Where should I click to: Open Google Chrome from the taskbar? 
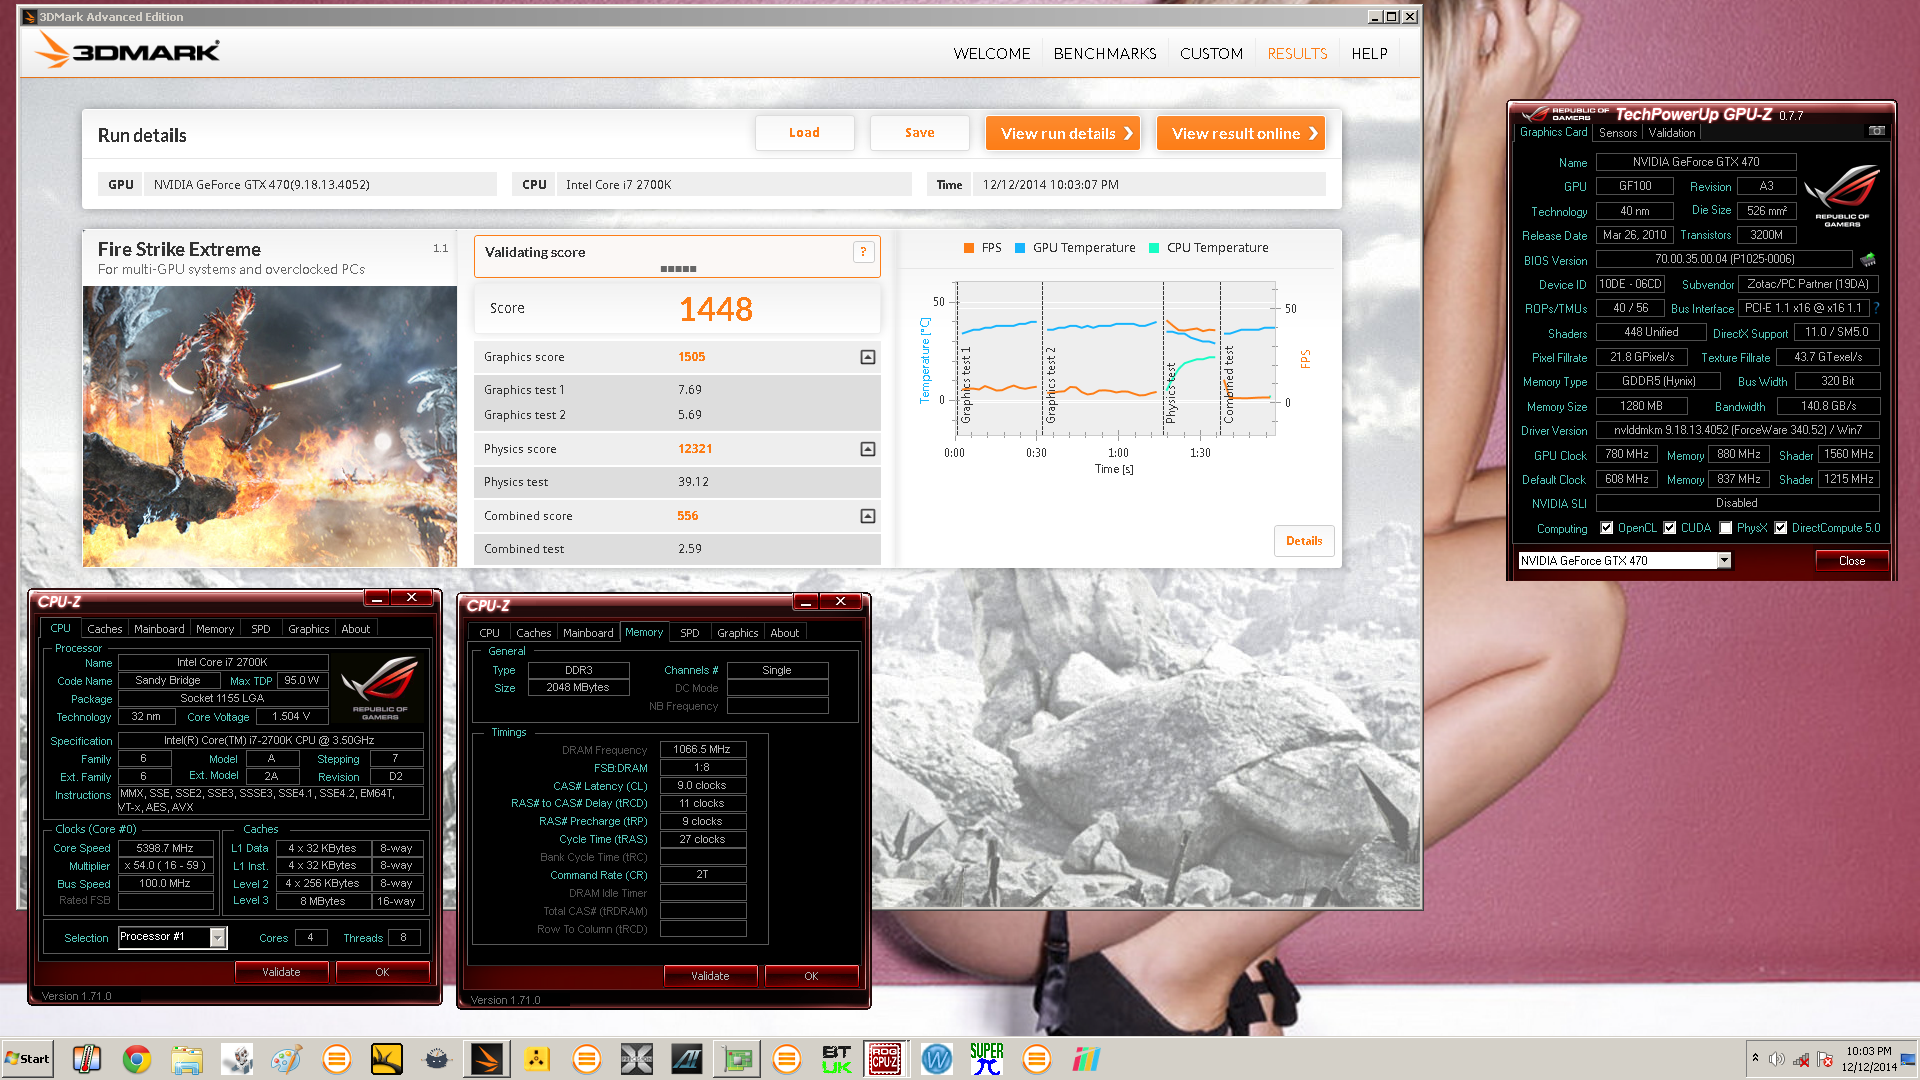point(137,1059)
